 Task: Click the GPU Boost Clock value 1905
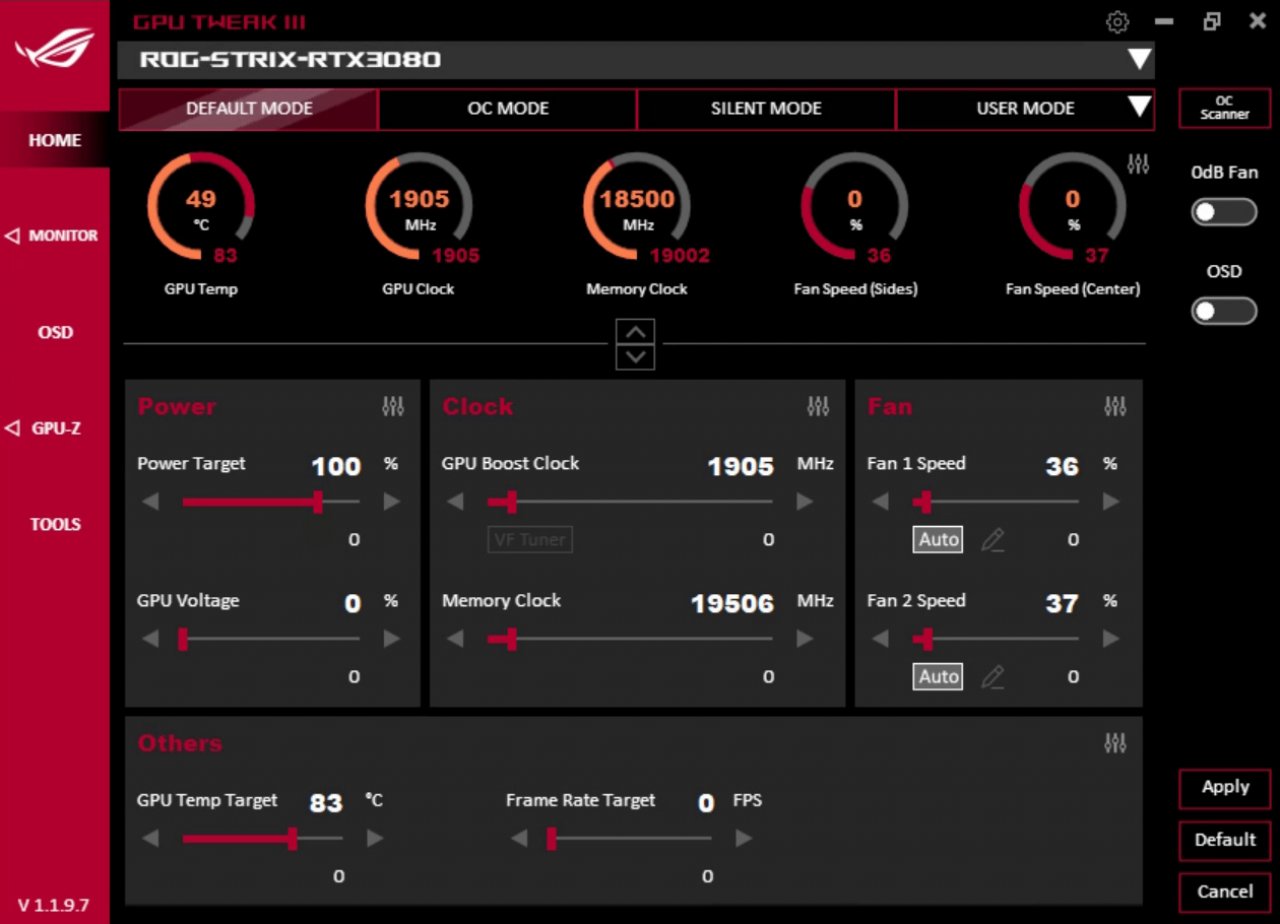[741, 467]
